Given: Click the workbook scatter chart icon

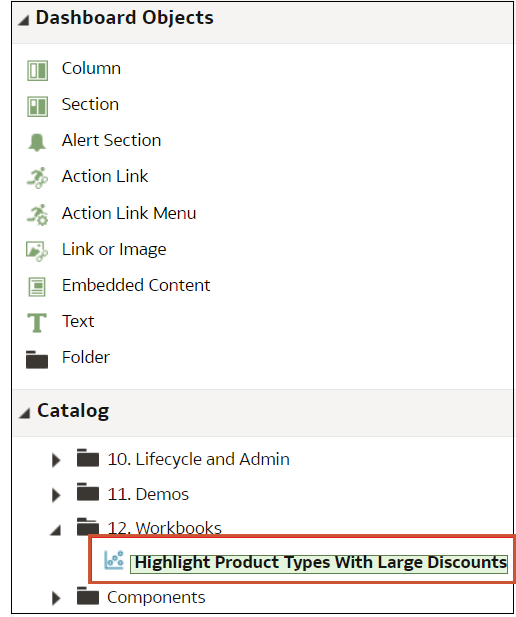Looking at the screenshot, I should [x=114, y=560].
